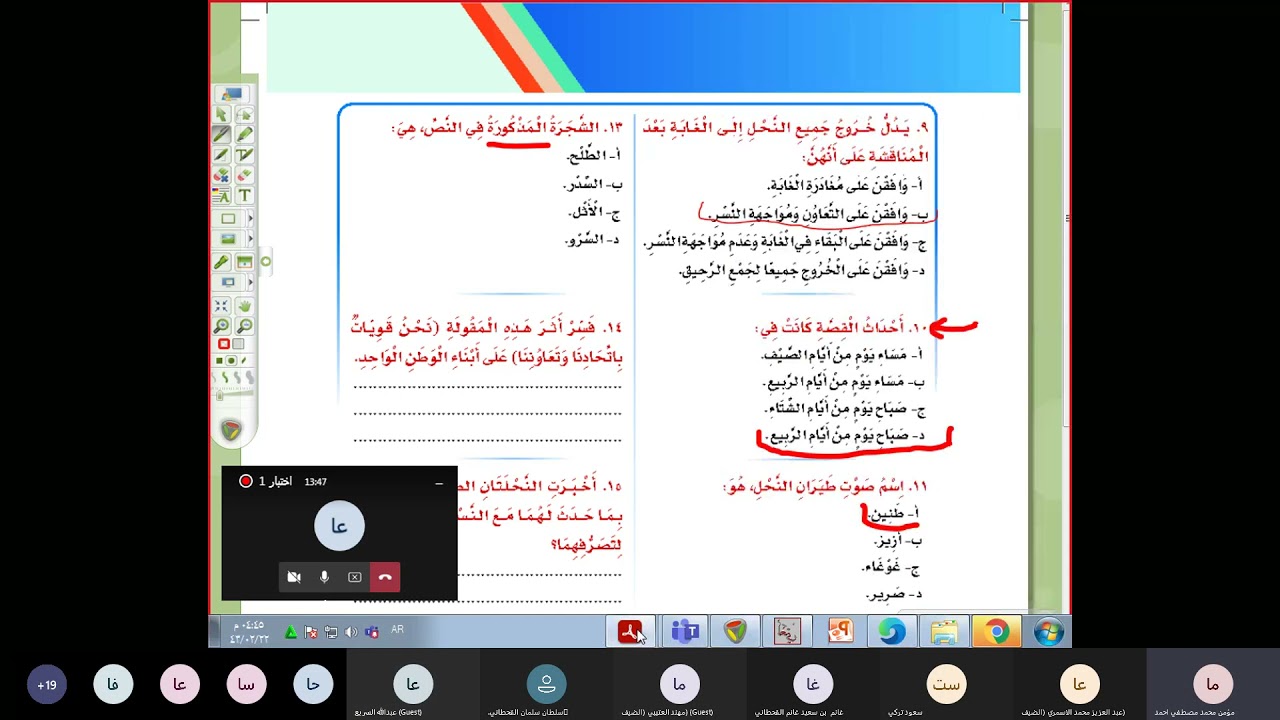
Task: Click the network tray icon
Action: point(331,632)
